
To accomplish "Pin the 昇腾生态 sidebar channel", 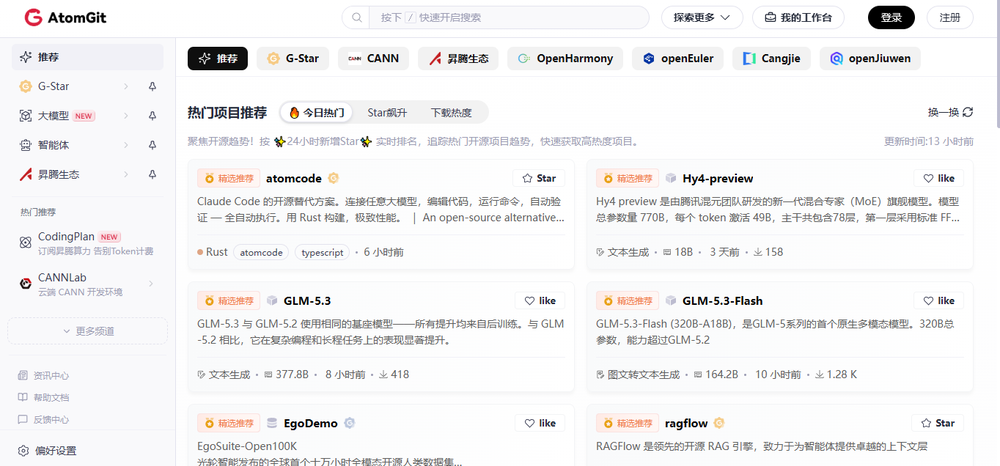I will click(x=152, y=174).
